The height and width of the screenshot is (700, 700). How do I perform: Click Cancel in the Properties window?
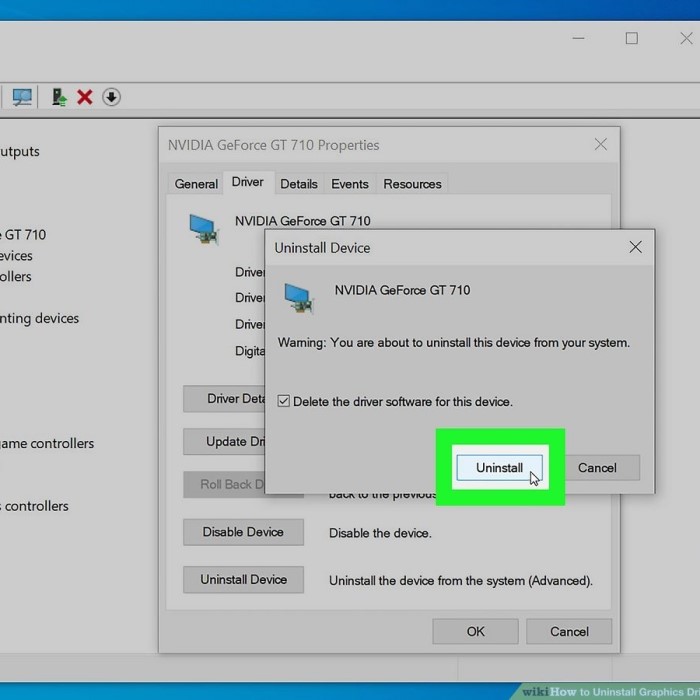[569, 631]
